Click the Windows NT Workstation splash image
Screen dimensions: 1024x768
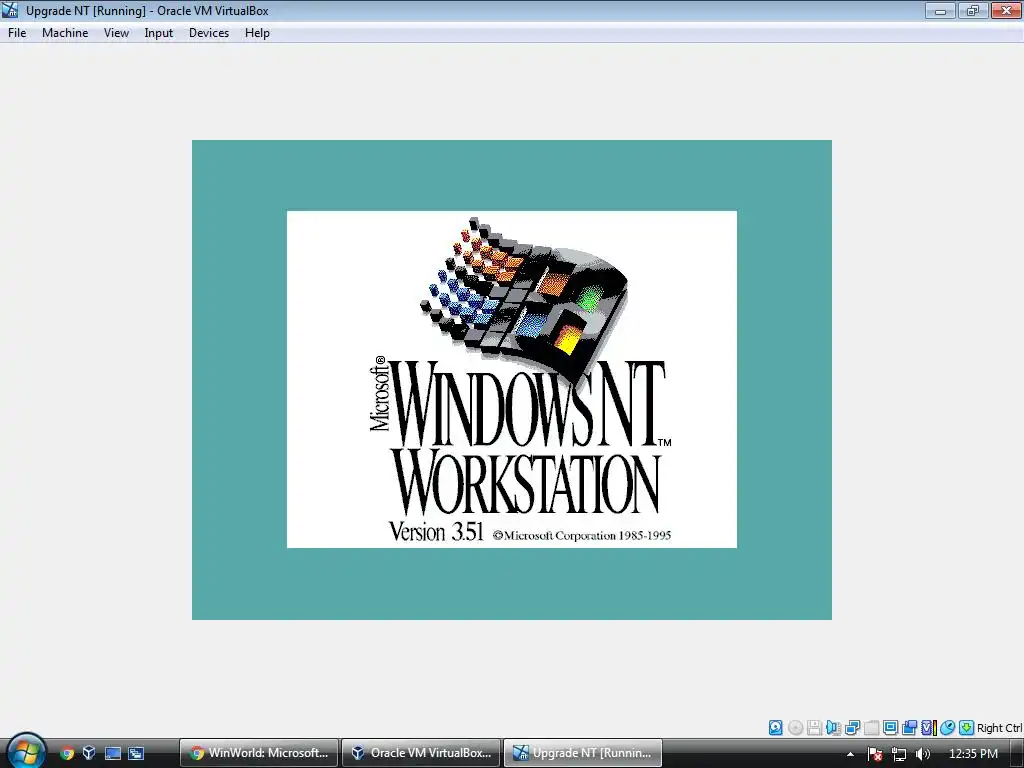[512, 379]
